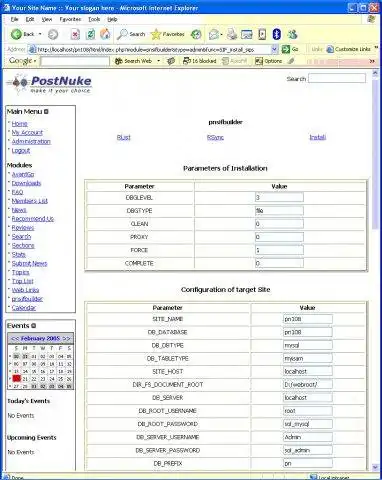Viewport: 382px width, 480px height.
Task: Open the My Account link
Action: (x=27, y=132)
